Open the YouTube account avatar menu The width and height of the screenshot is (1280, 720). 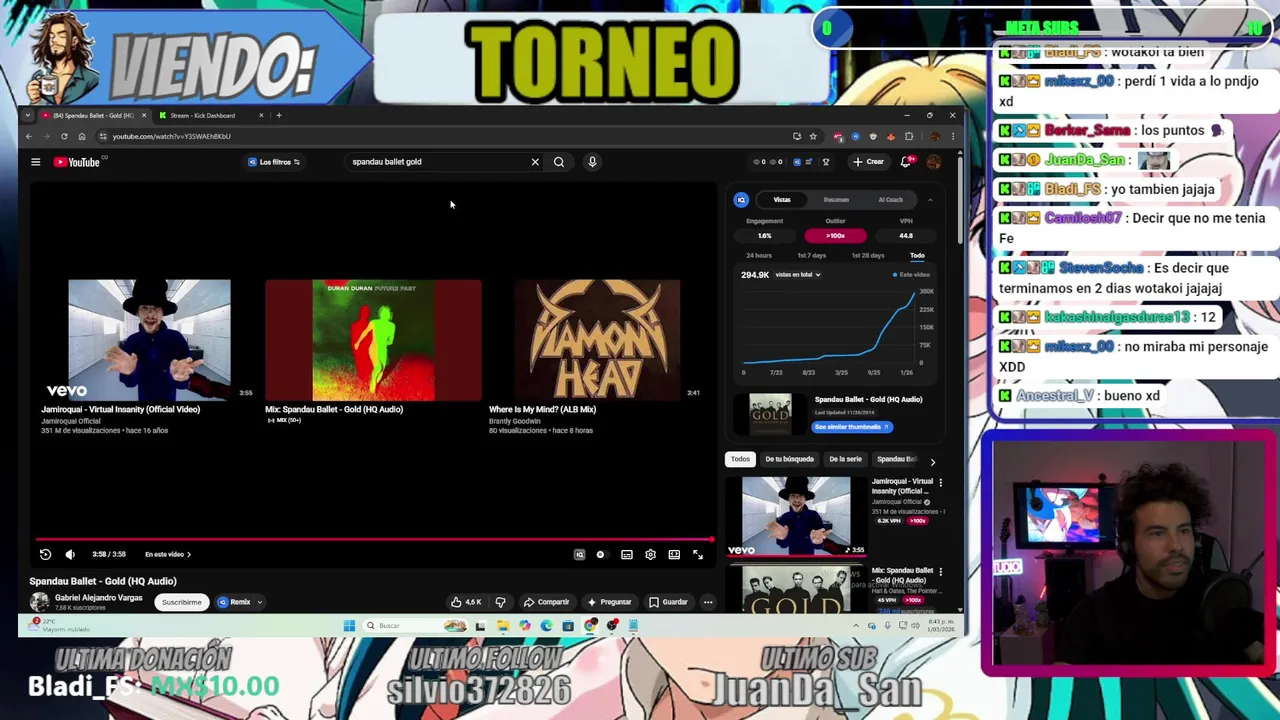pyautogui.click(x=933, y=162)
